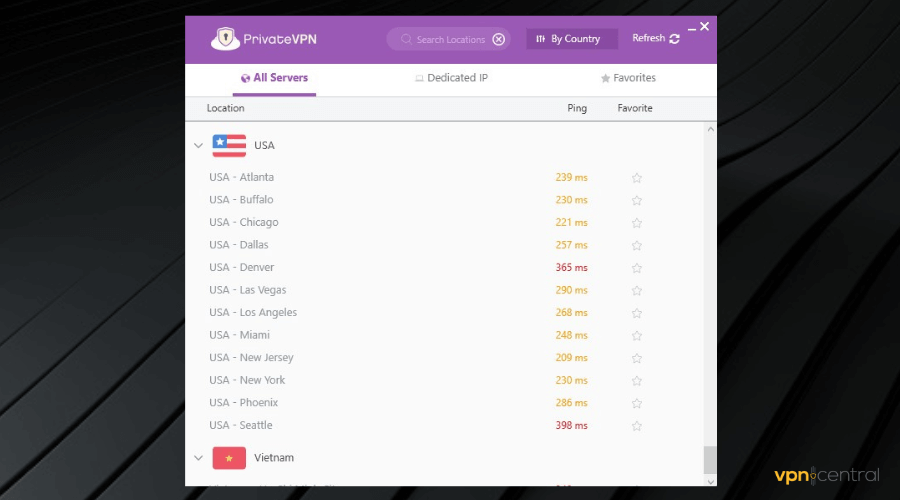Image resolution: width=900 pixels, height=500 pixels.
Task: Click the Vietnam flag icon
Action: click(x=229, y=458)
